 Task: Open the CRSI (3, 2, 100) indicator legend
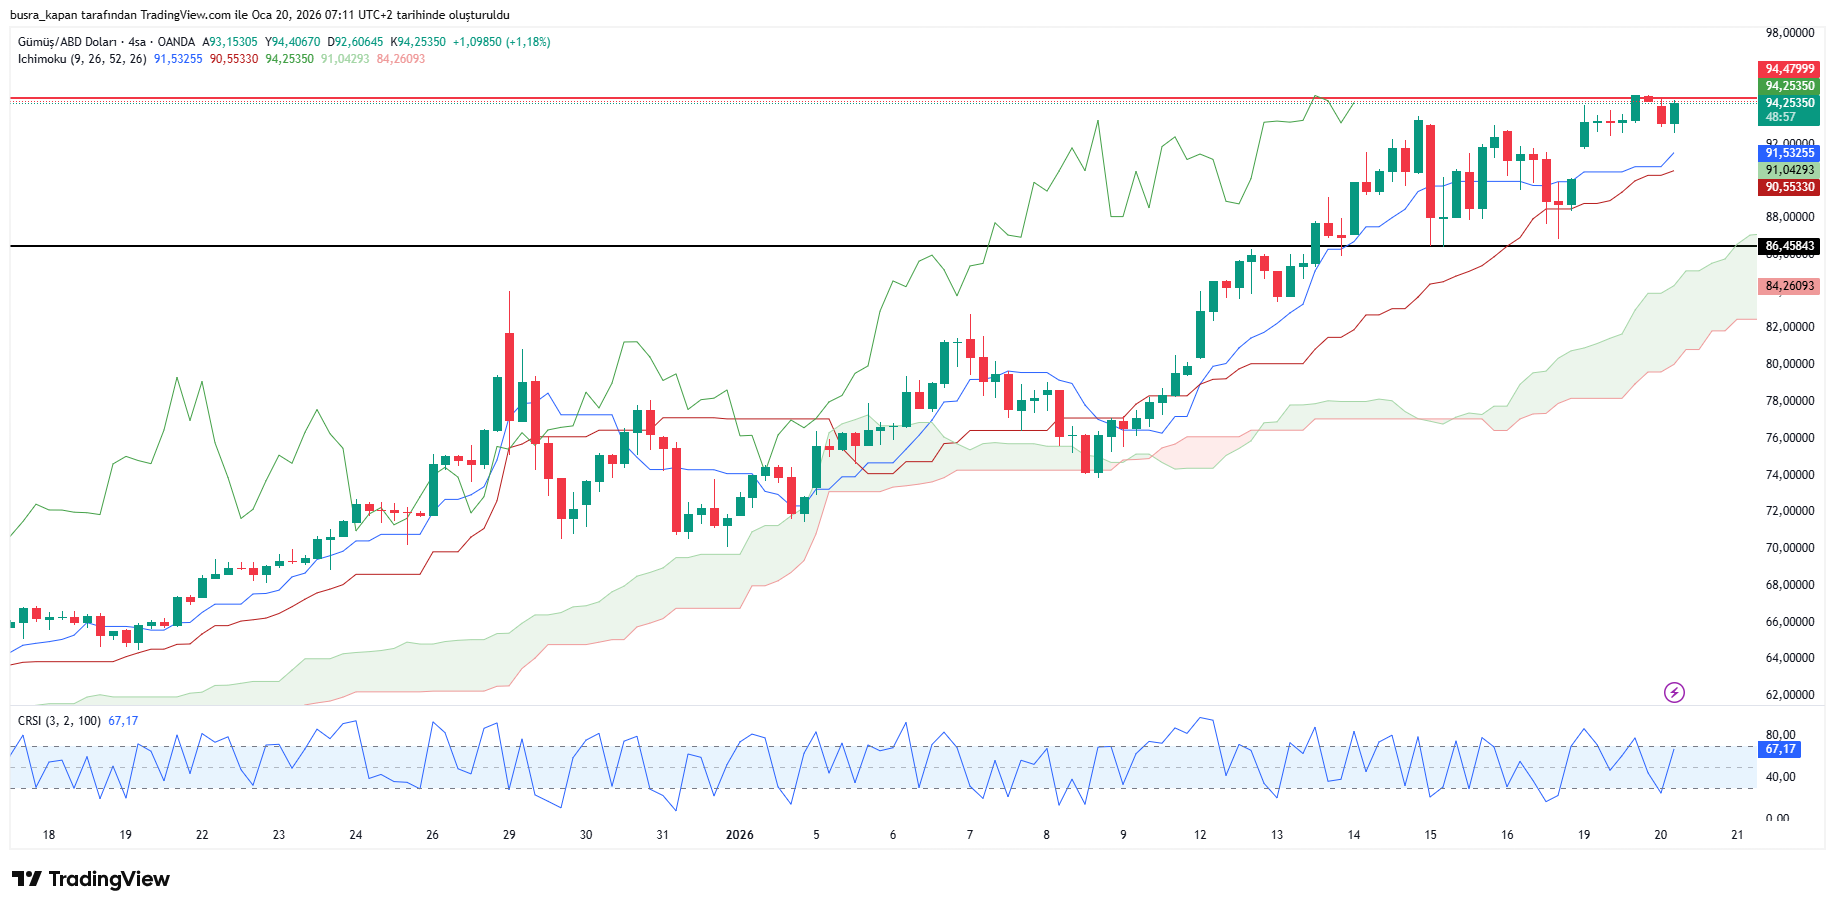[x=59, y=721]
